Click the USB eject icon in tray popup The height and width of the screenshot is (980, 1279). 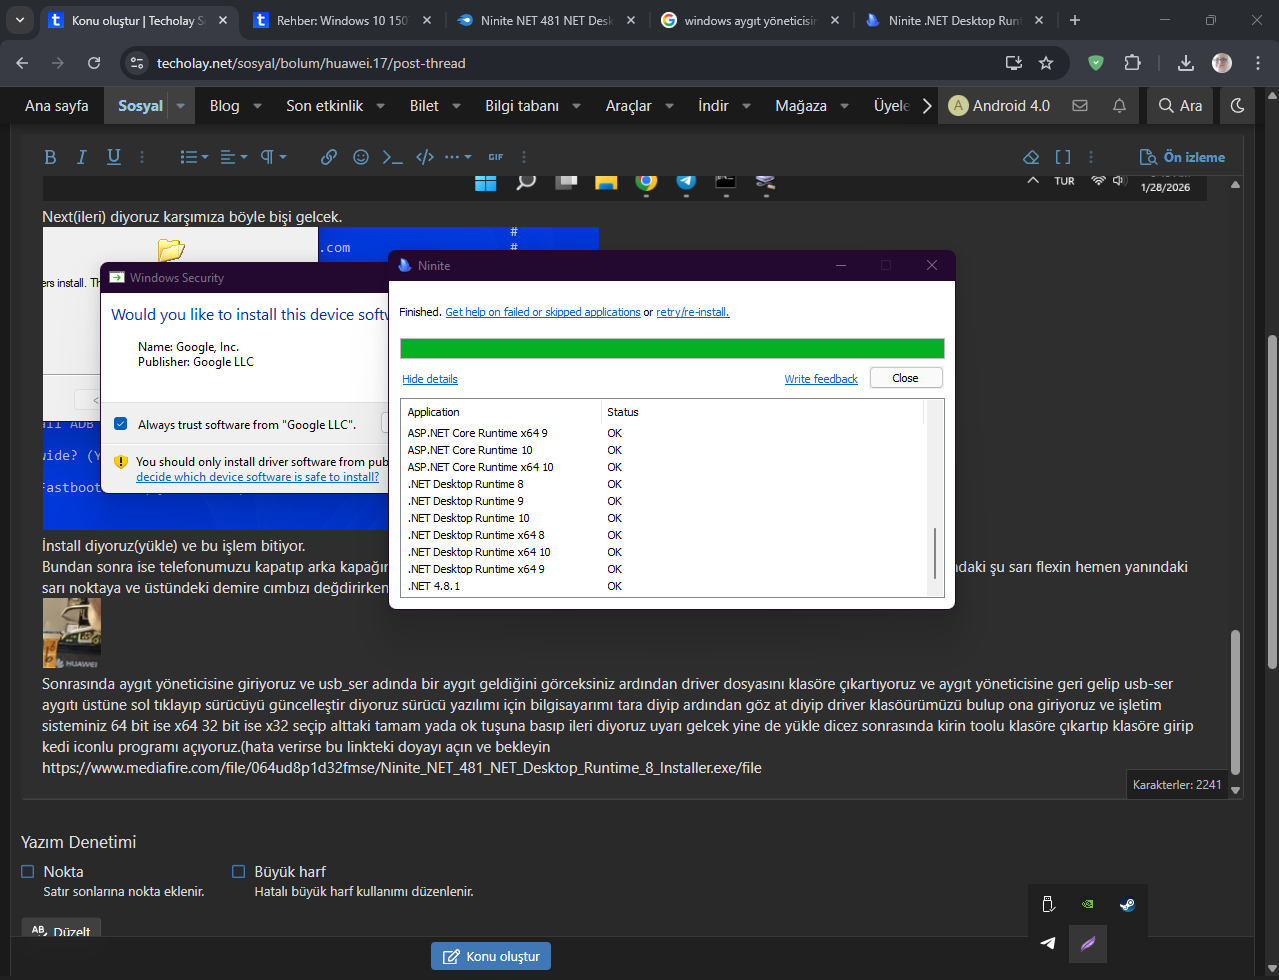pos(1048,904)
